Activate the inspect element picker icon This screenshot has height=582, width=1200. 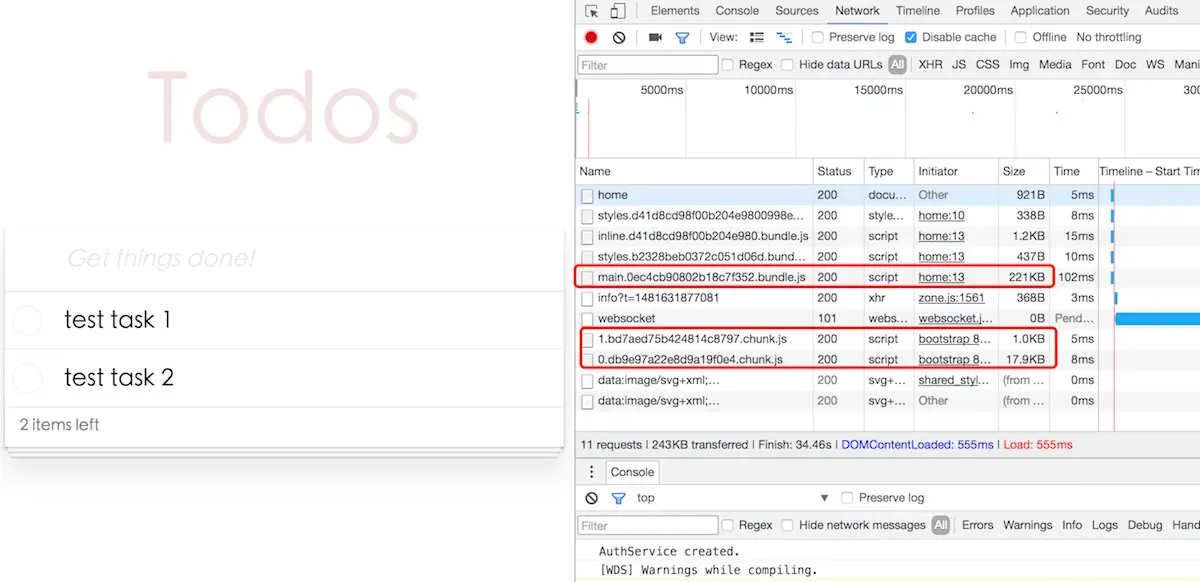[592, 11]
